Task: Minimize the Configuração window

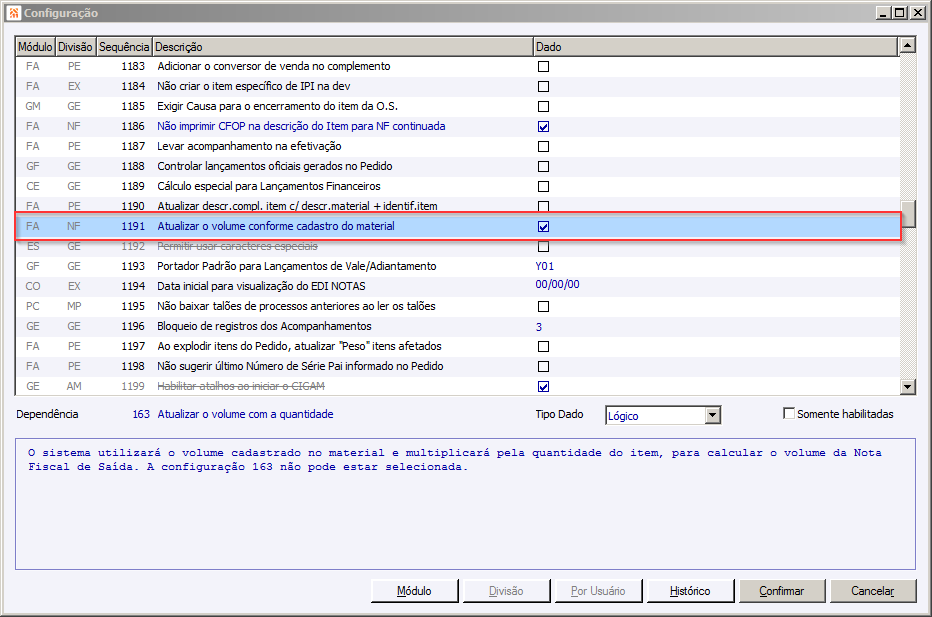Action: [x=883, y=13]
